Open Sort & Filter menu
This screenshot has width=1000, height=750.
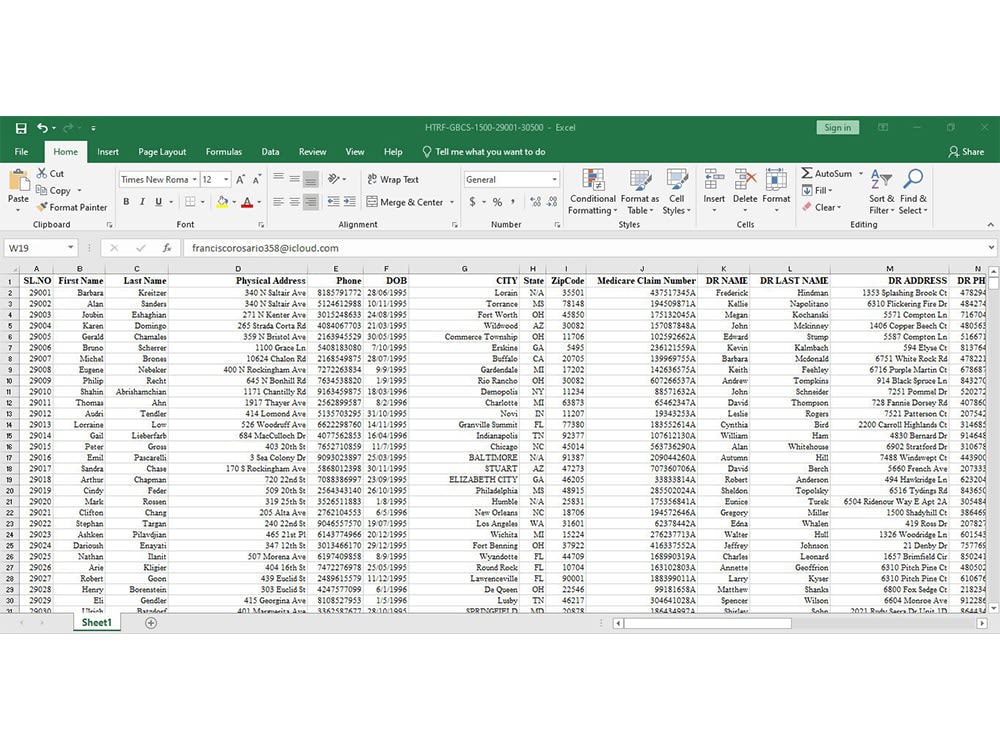881,191
